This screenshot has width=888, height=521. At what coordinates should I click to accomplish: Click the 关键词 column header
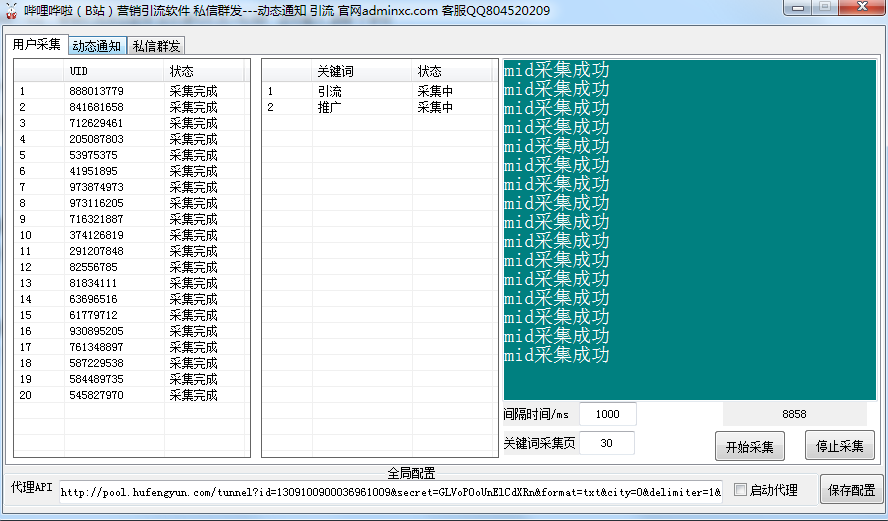[x=362, y=71]
